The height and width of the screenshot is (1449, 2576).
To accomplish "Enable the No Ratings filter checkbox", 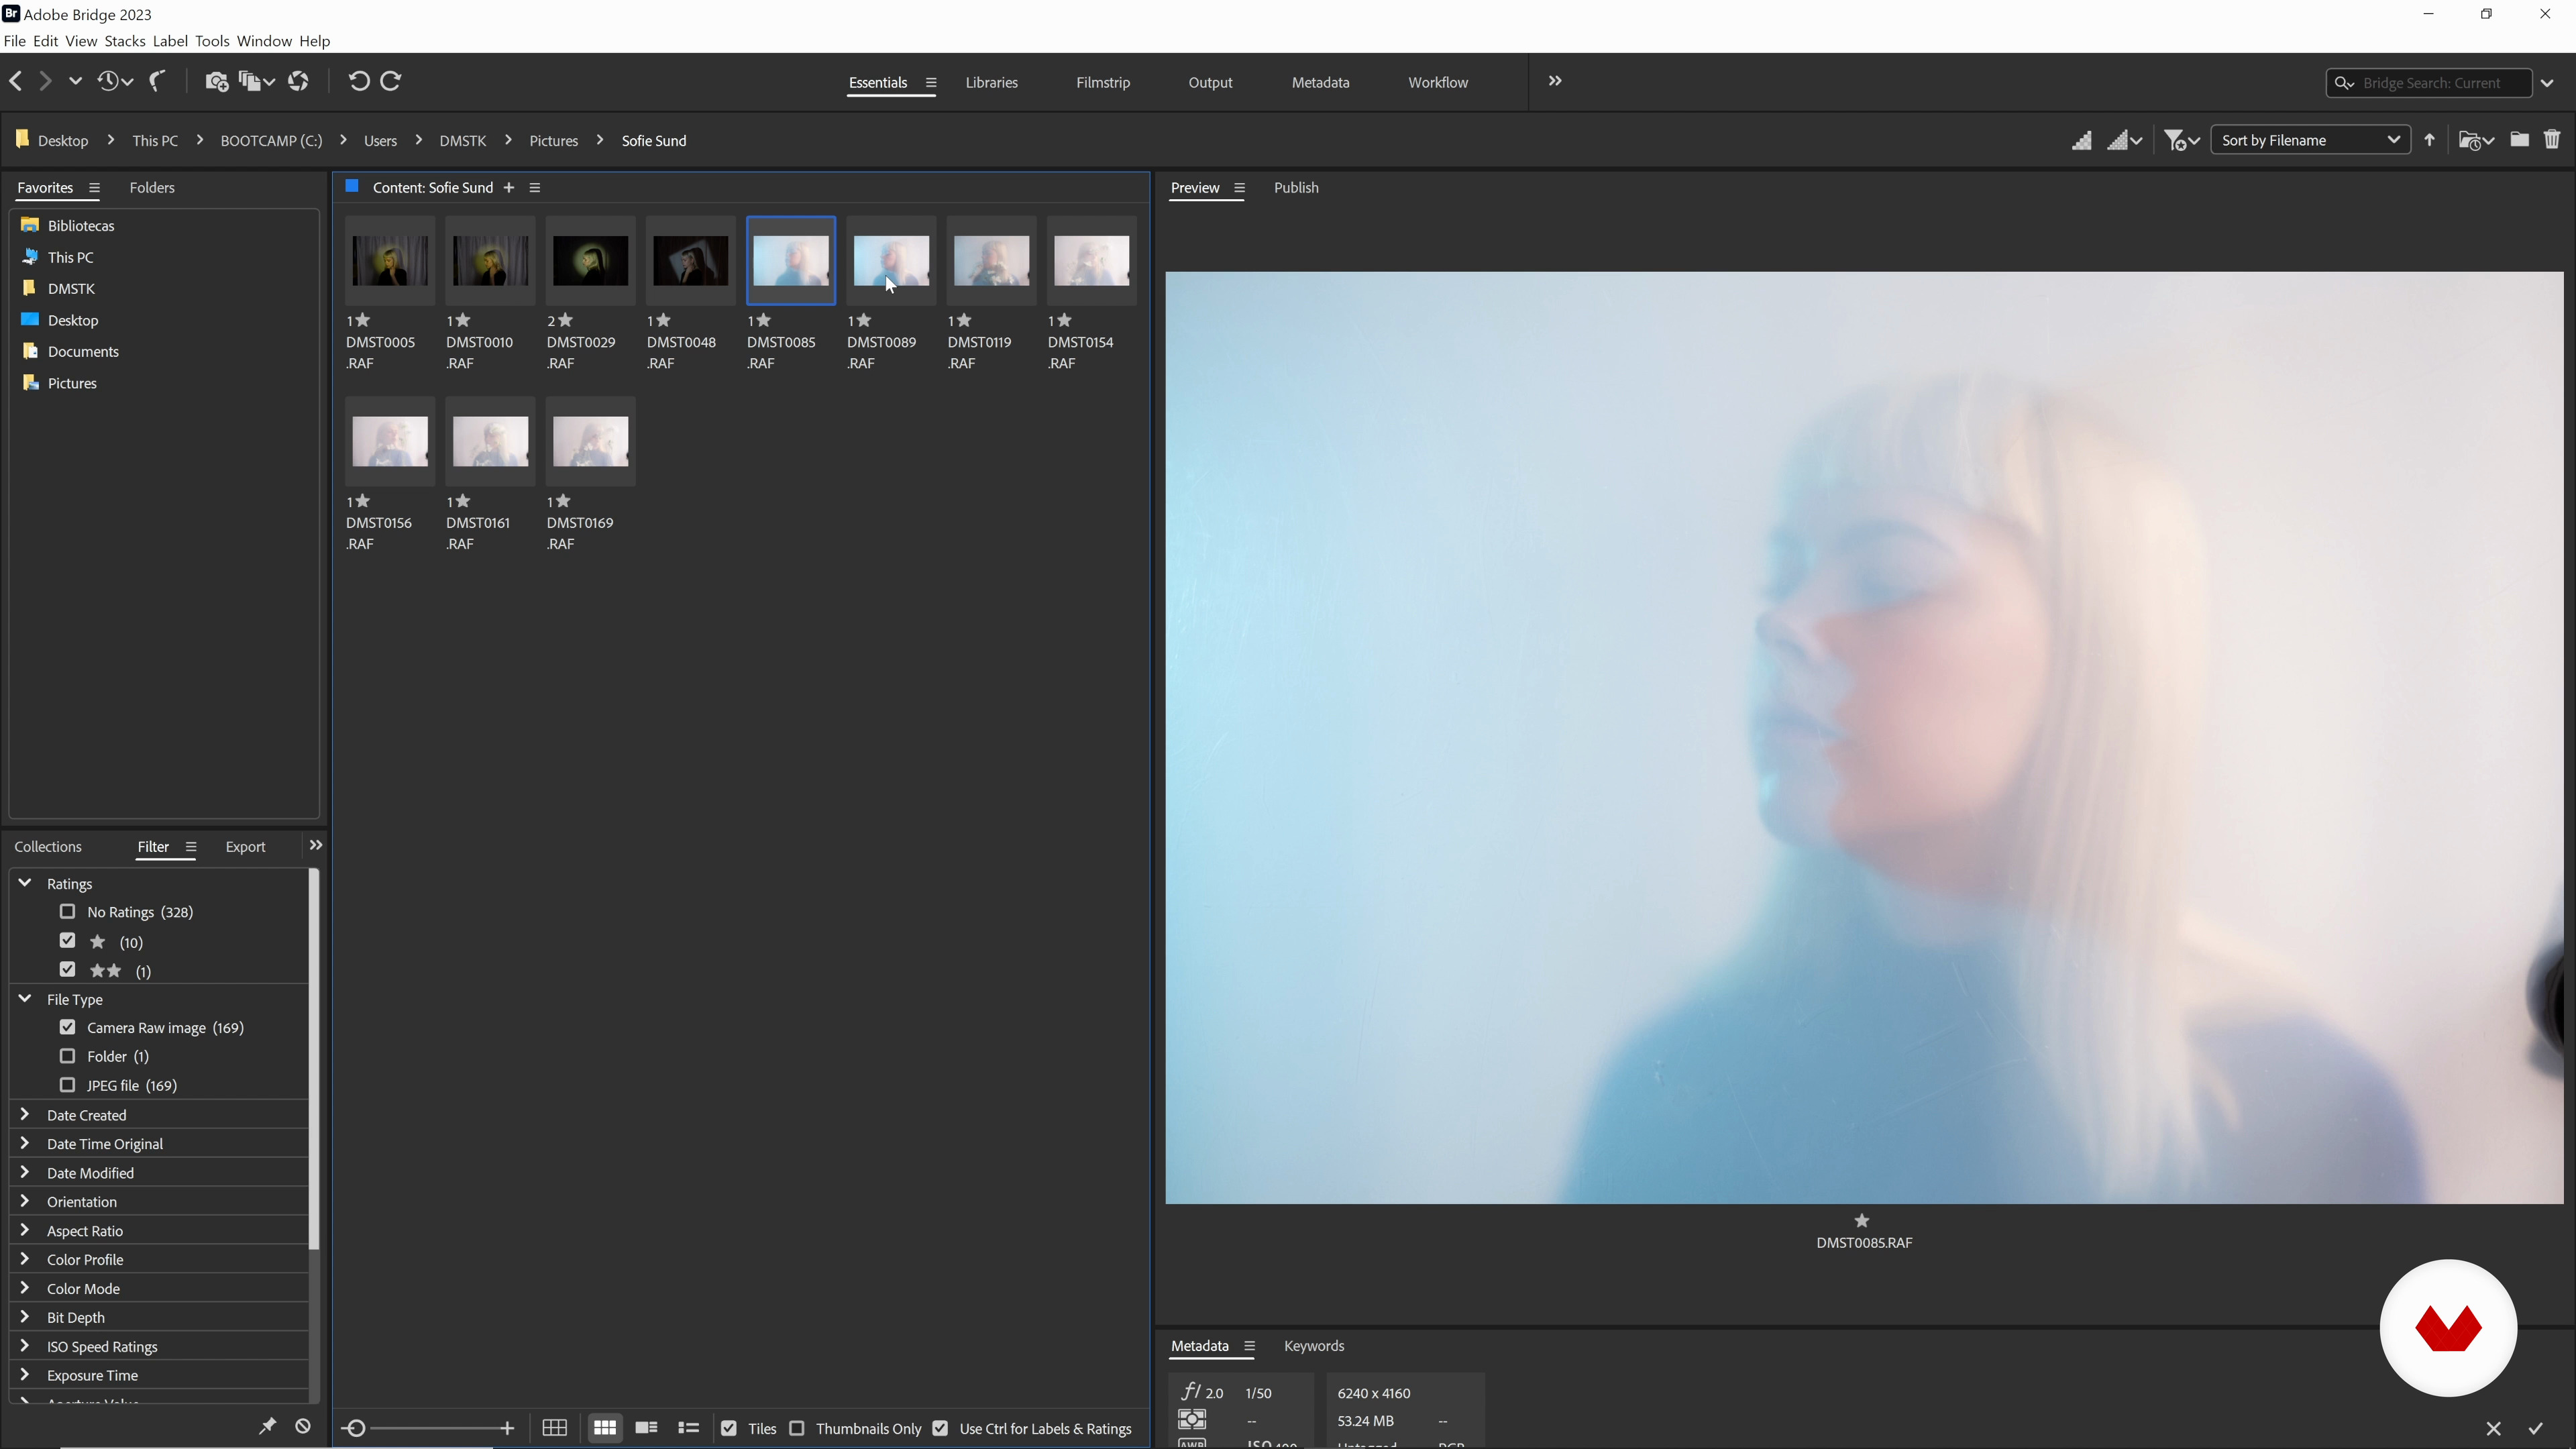I will [x=67, y=911].
